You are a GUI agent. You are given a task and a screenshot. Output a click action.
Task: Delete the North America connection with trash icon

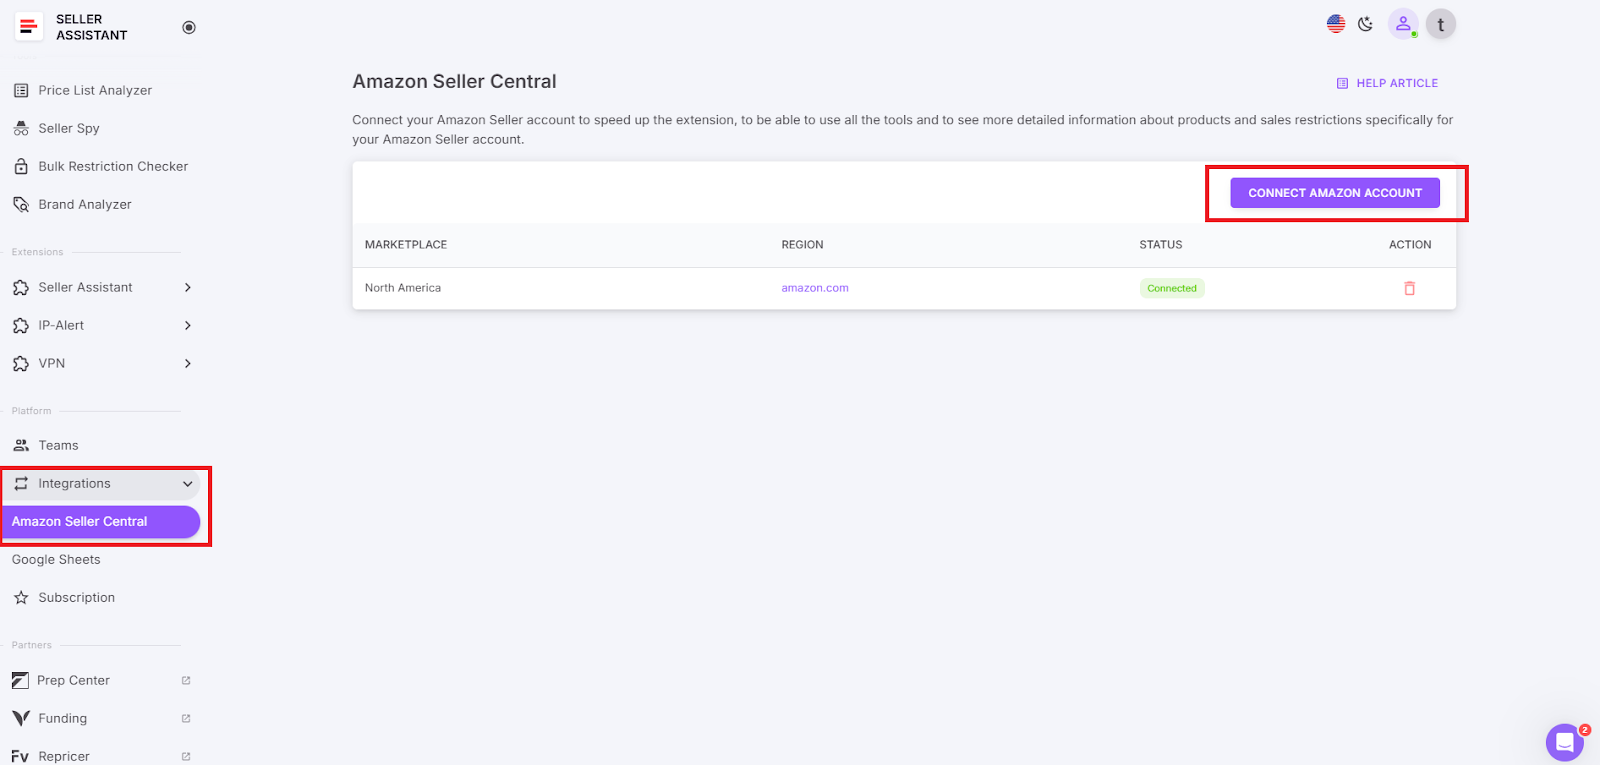(x=1409, y=288)
